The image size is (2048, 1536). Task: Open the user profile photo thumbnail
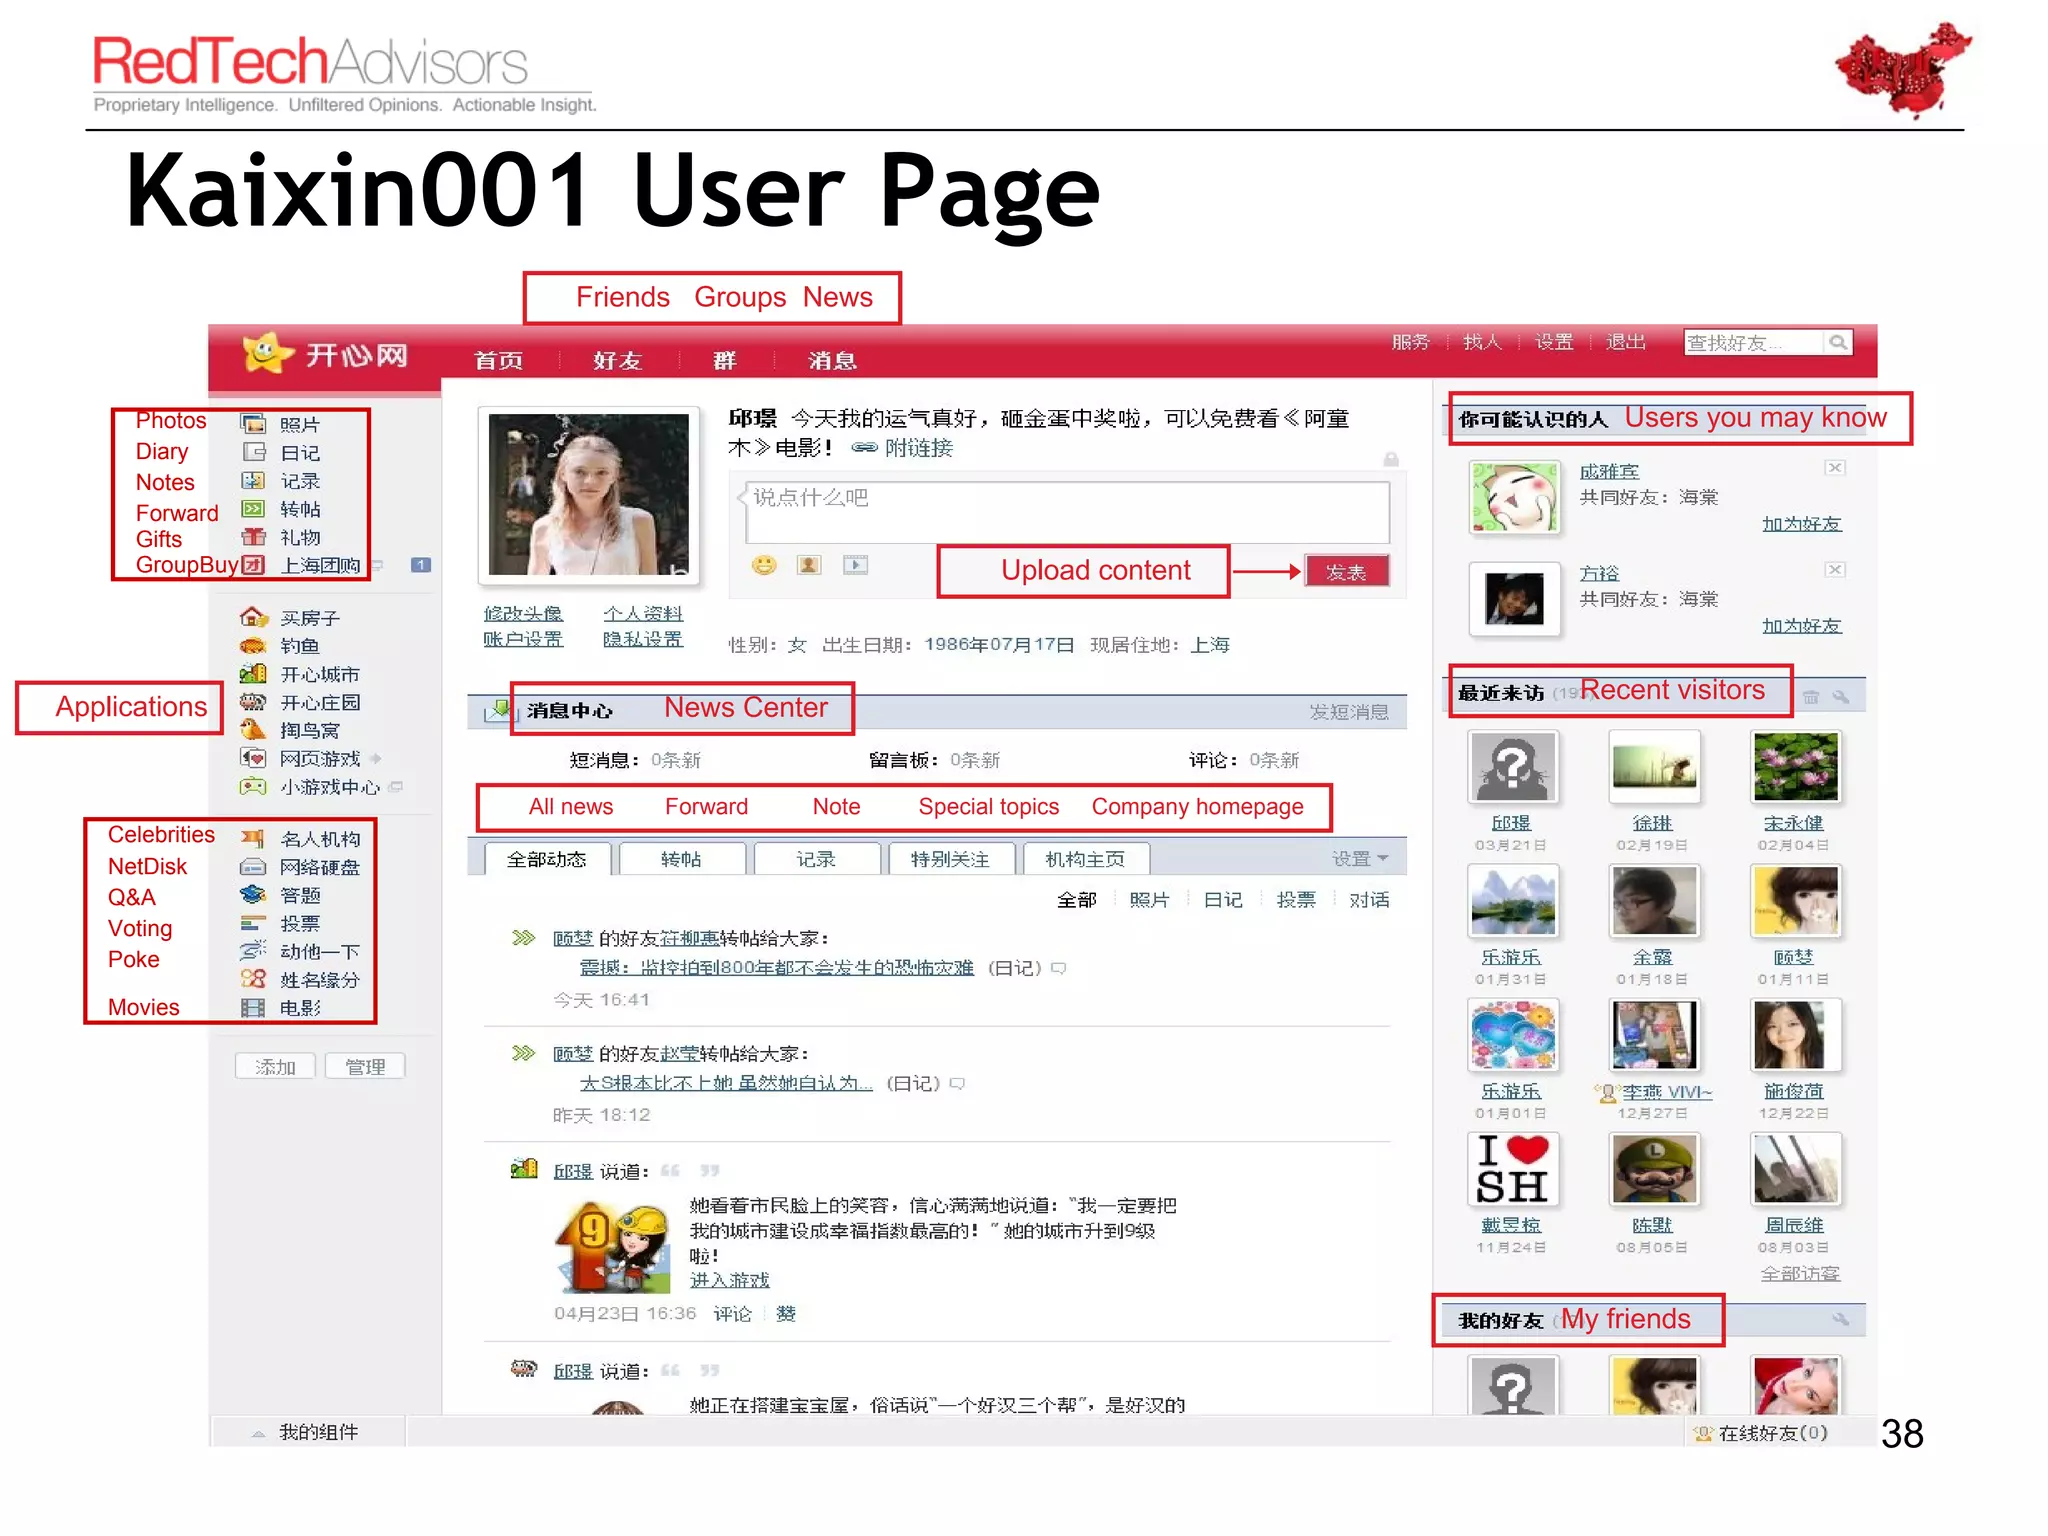588,495
